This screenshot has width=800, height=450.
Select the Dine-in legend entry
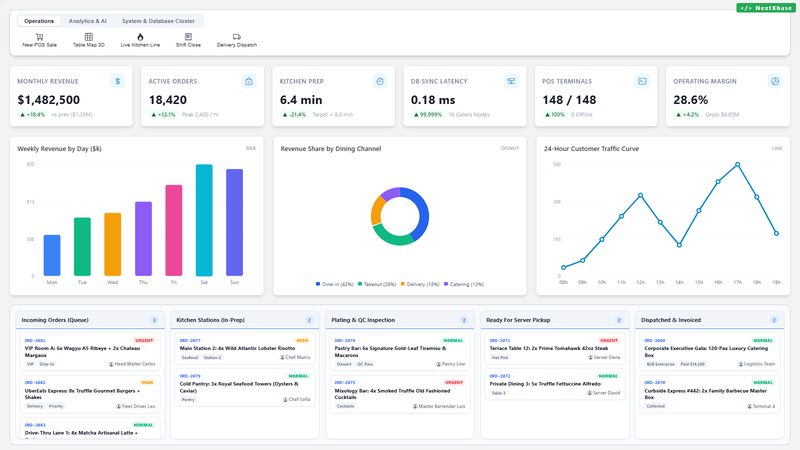tap(335, 284)
